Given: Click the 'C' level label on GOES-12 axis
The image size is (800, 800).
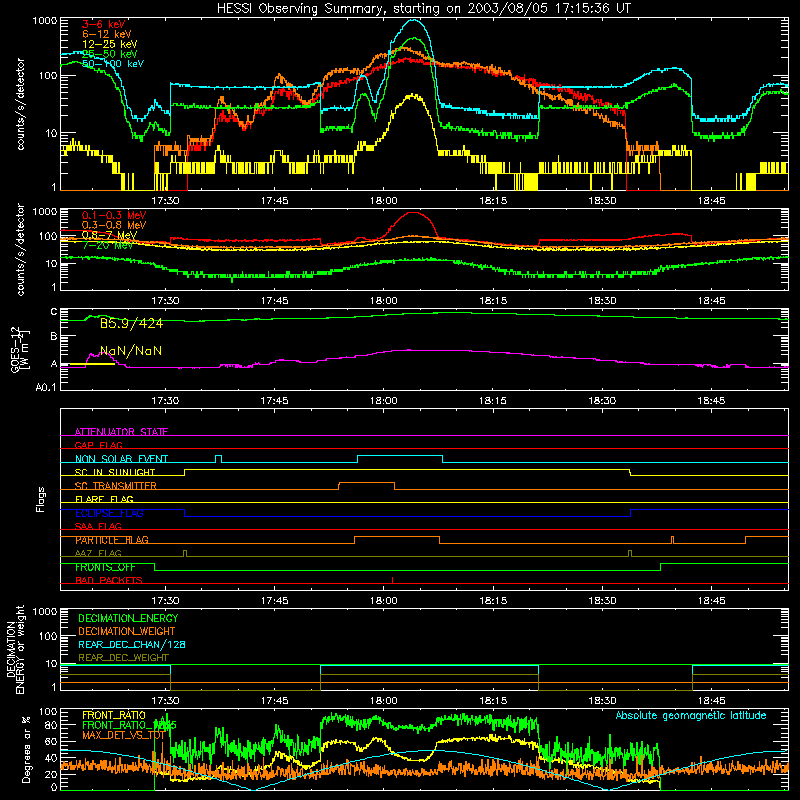Looking at the screenshot, I should (54, 312).
